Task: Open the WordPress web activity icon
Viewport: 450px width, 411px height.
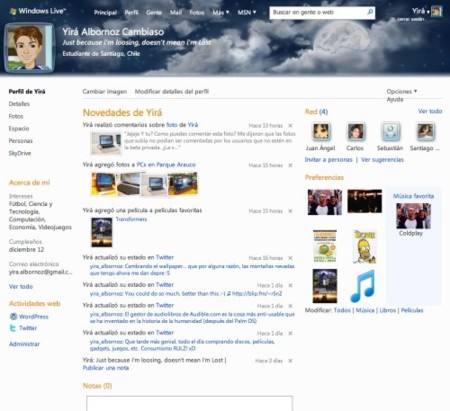Action: pos(13,316)
